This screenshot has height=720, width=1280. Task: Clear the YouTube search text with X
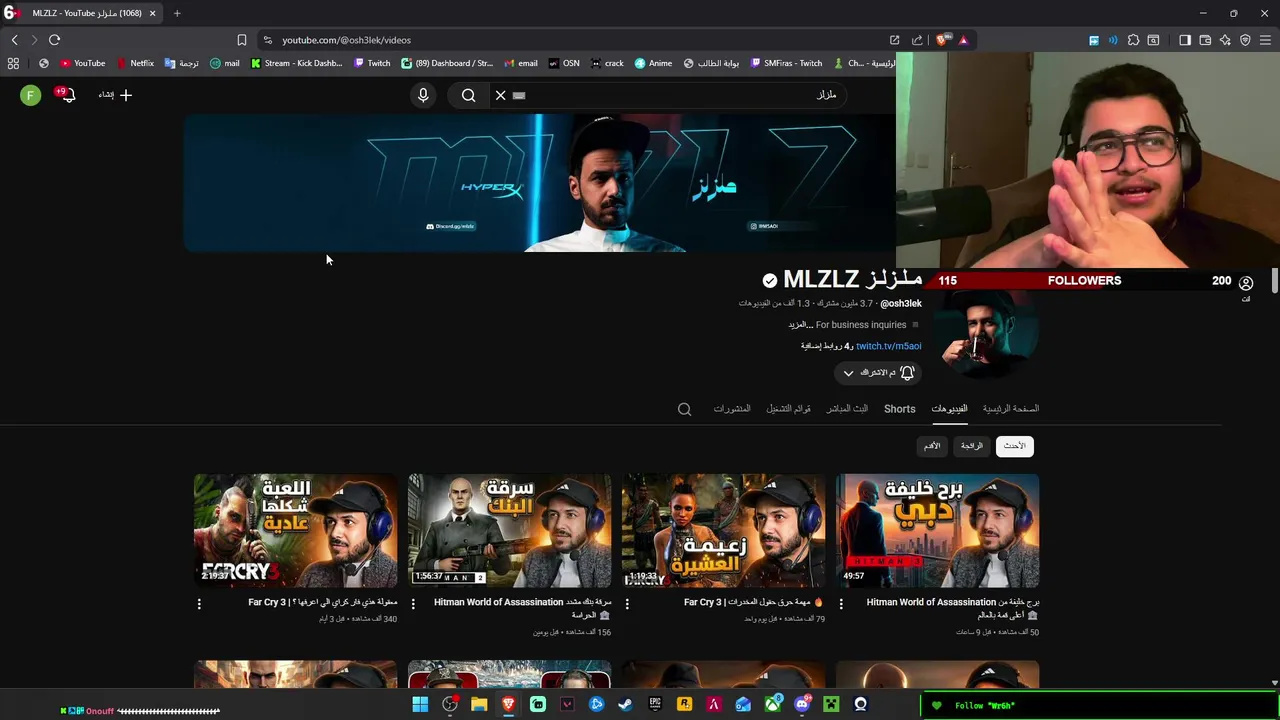coord(500,95)
